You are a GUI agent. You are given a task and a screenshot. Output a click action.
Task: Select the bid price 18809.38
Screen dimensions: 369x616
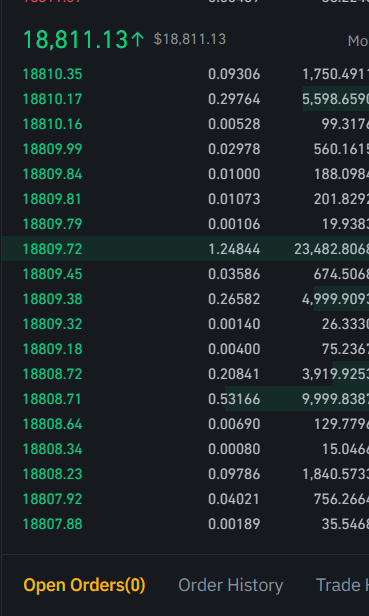pyautogui.click(x=53, y=299)
